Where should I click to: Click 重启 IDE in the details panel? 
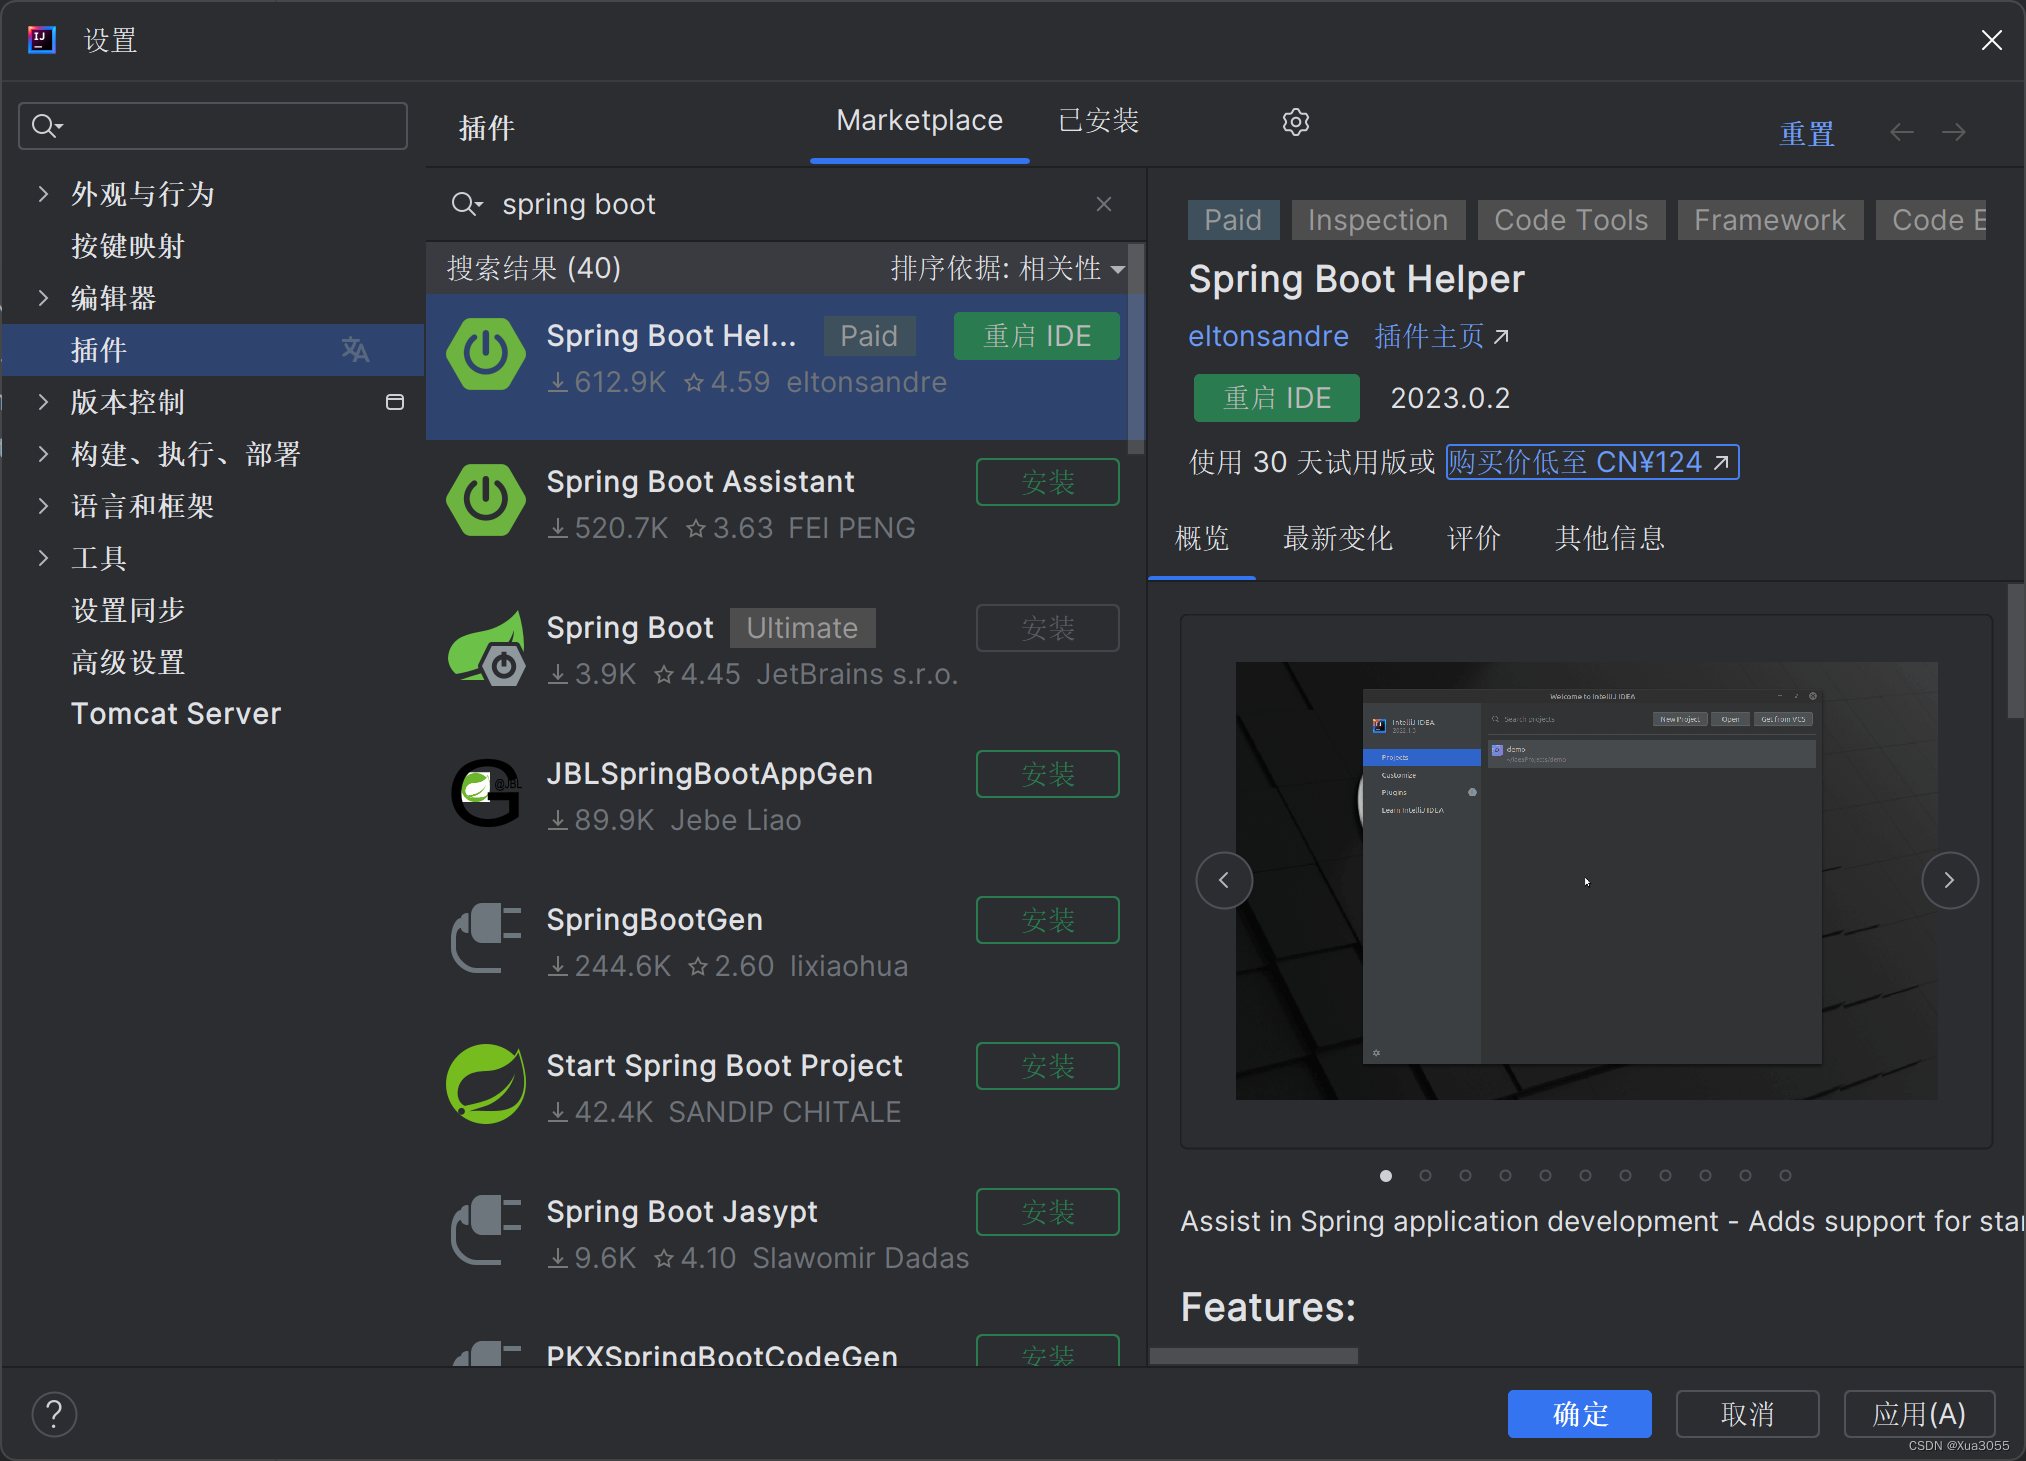[1277, 398]
